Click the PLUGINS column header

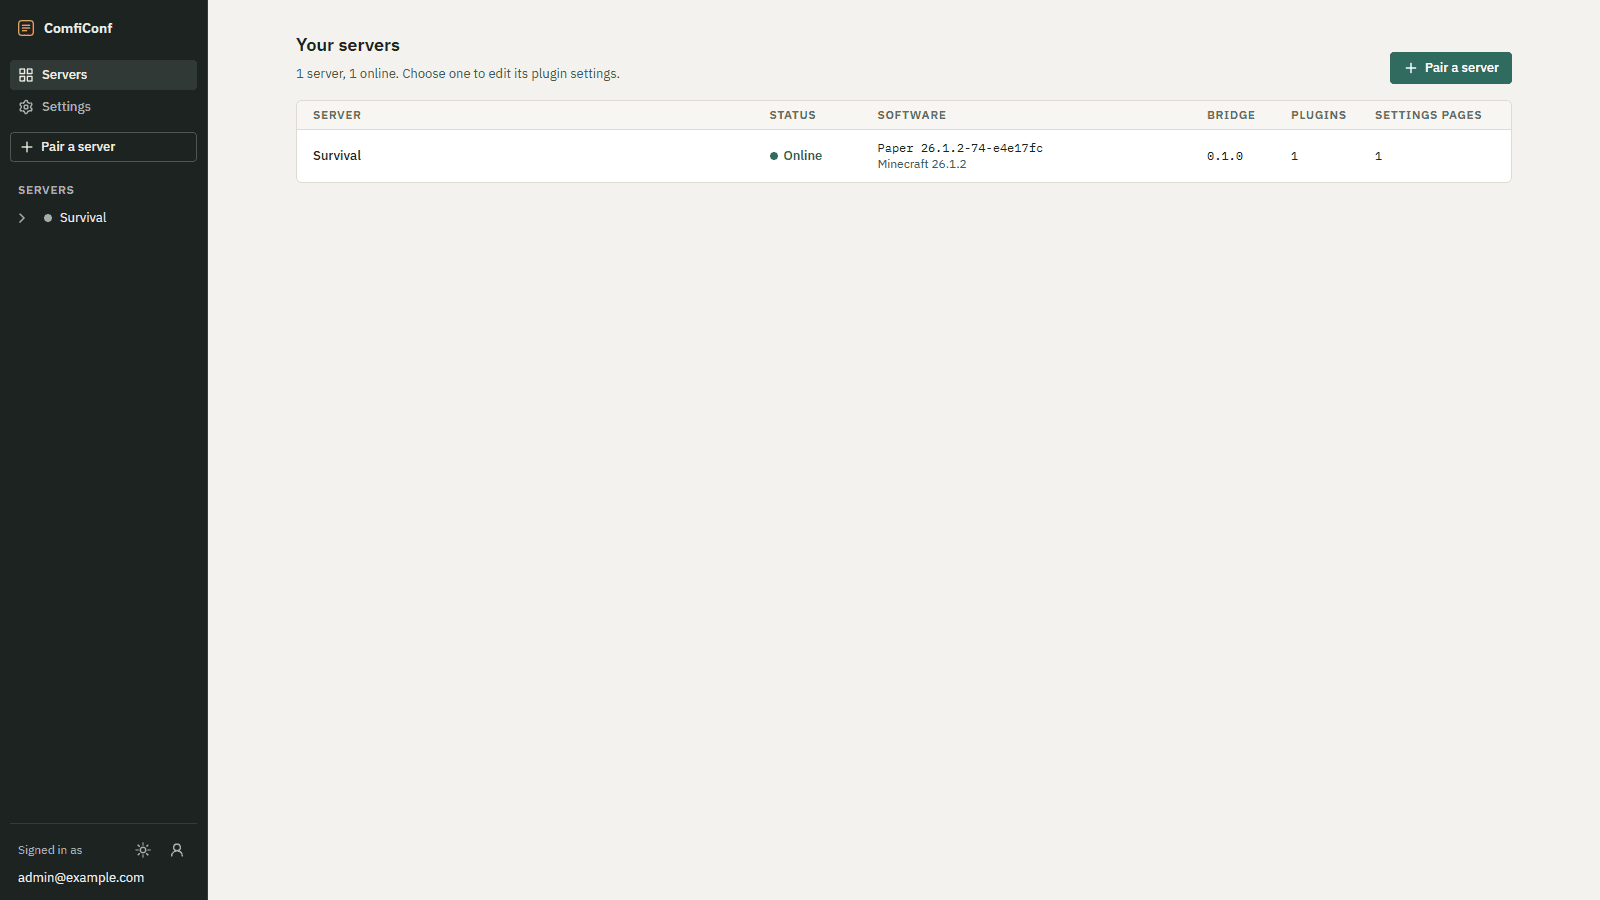tap(1318, 115)
